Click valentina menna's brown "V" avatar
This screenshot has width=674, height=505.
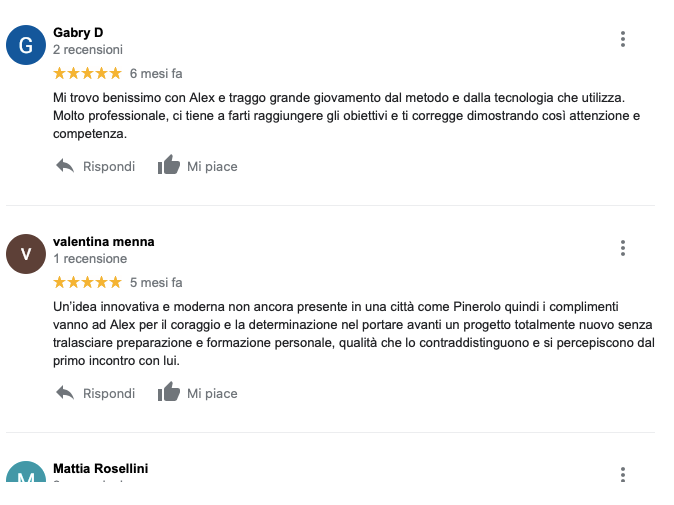click(x=26, y=253)
